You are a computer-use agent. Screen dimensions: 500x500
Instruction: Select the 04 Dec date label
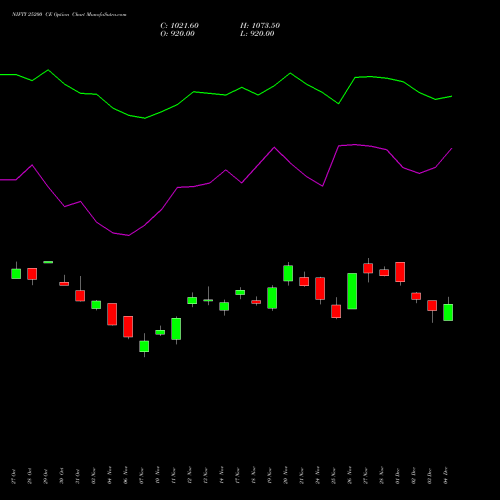coord(446,476)
